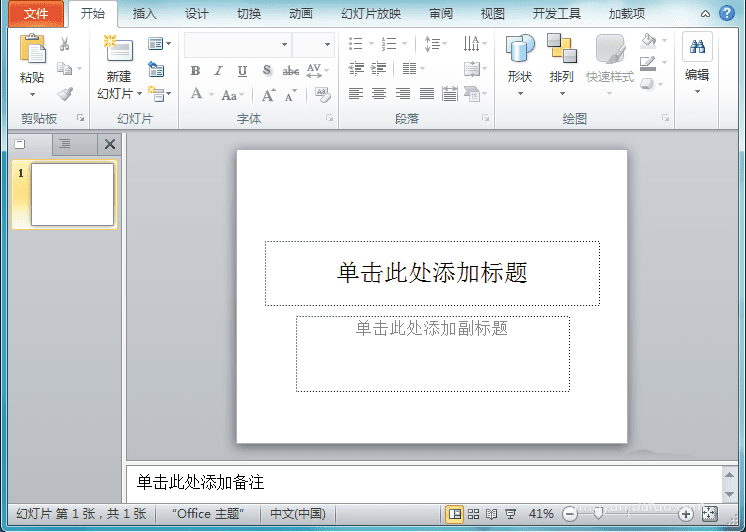The image size is (746, 532).
Task: Open the font name dropdown
Action: point(285,44)
